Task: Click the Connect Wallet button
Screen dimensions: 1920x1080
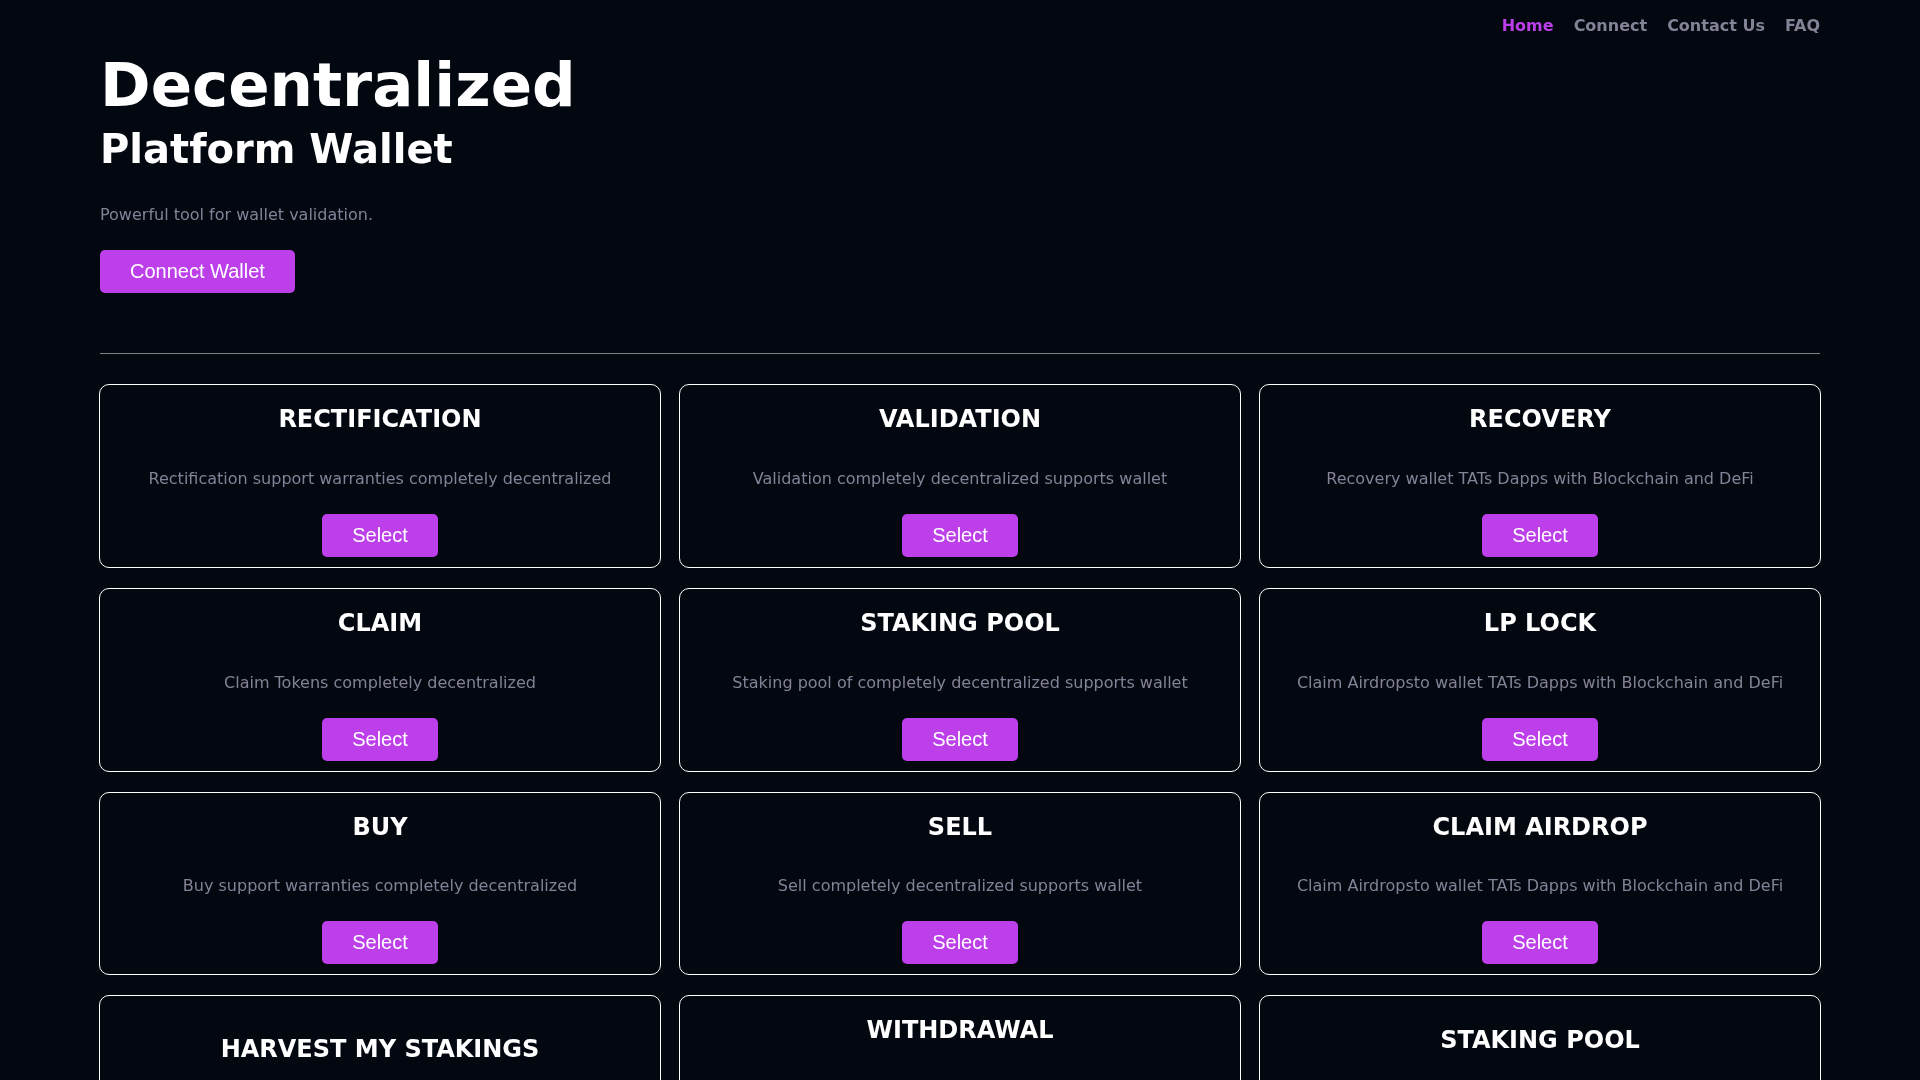Action: pyautogui.click(x=197, y=272)
